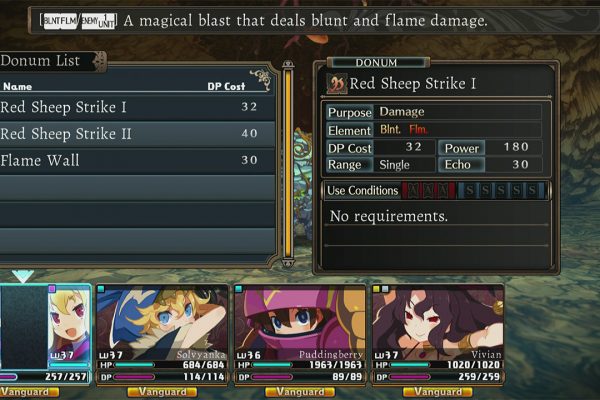Viewport: 600px width, 400px height.
Task: Click the donum icon beside Red Sheep Strike I title
Action: pos(337,83)
